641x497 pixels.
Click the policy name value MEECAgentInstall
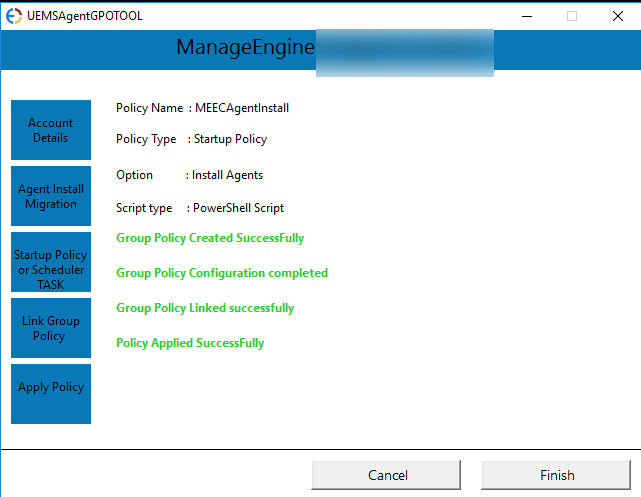click(x=242, y=108)
